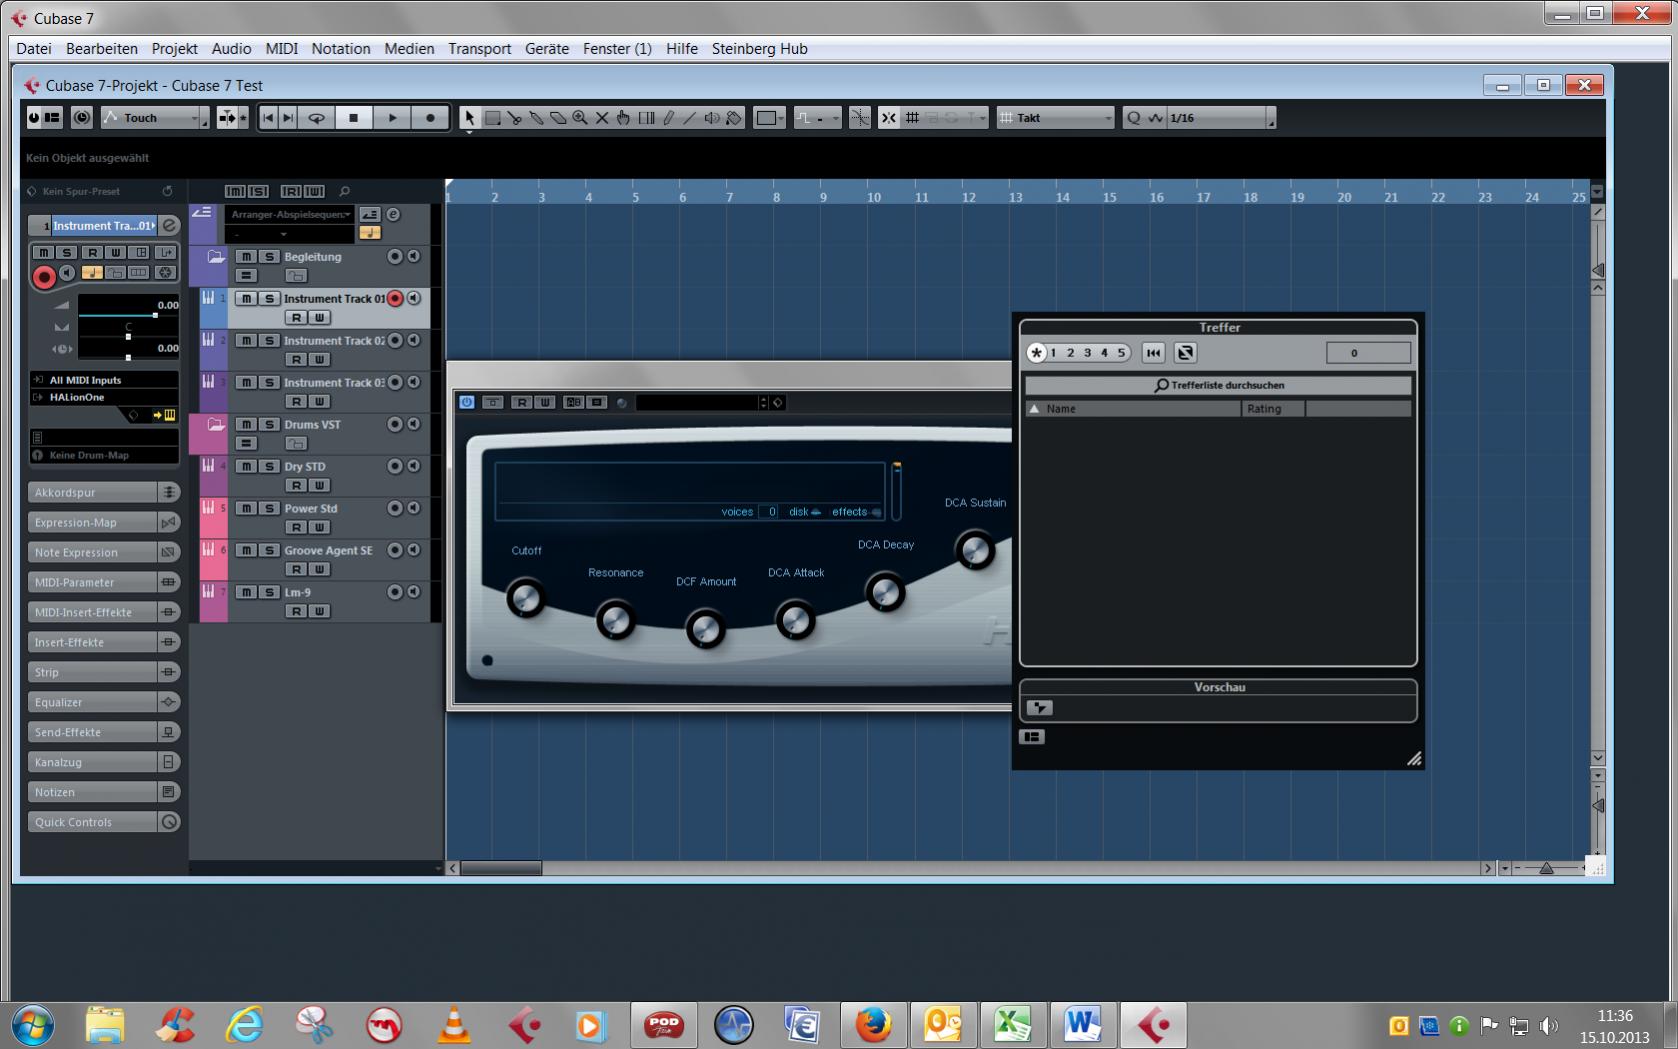Open the Bearbeiten menu
The width and height of the screenshot is (1678, 1049).
coord(102,49)
